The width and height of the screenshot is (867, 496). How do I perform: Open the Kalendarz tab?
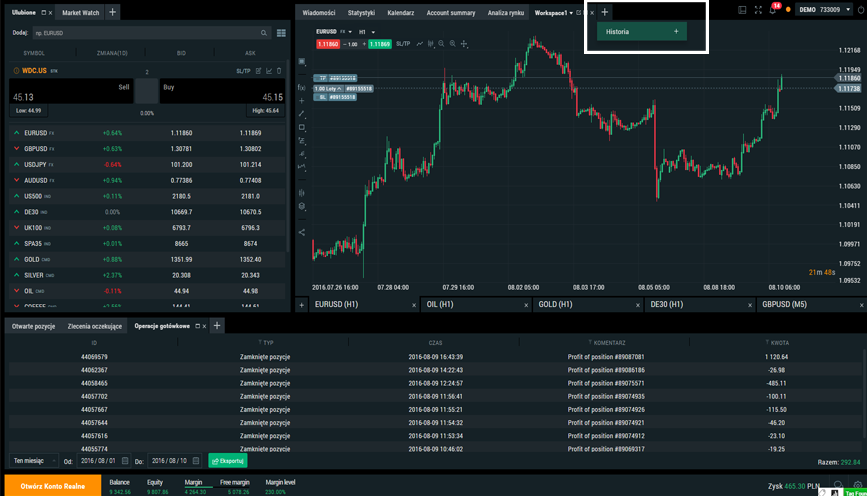tap(400, 13)
